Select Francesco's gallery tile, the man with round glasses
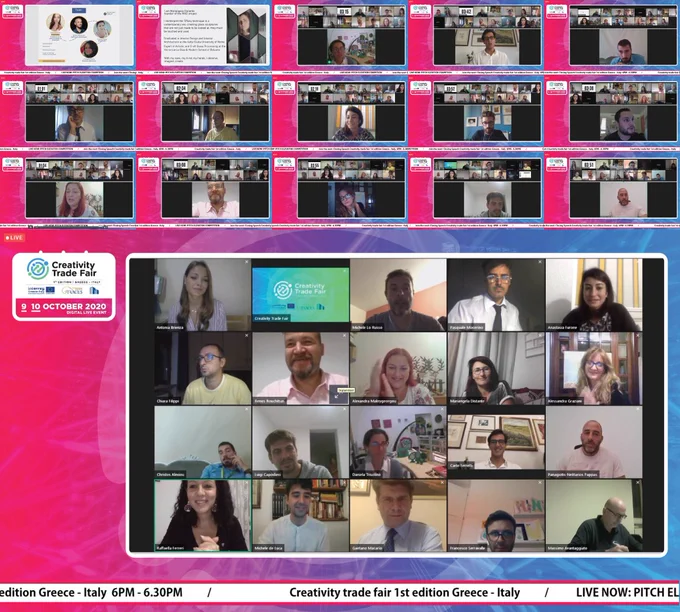Image resolution: width=680 pixels, height=612 pixels. [496, 515]
